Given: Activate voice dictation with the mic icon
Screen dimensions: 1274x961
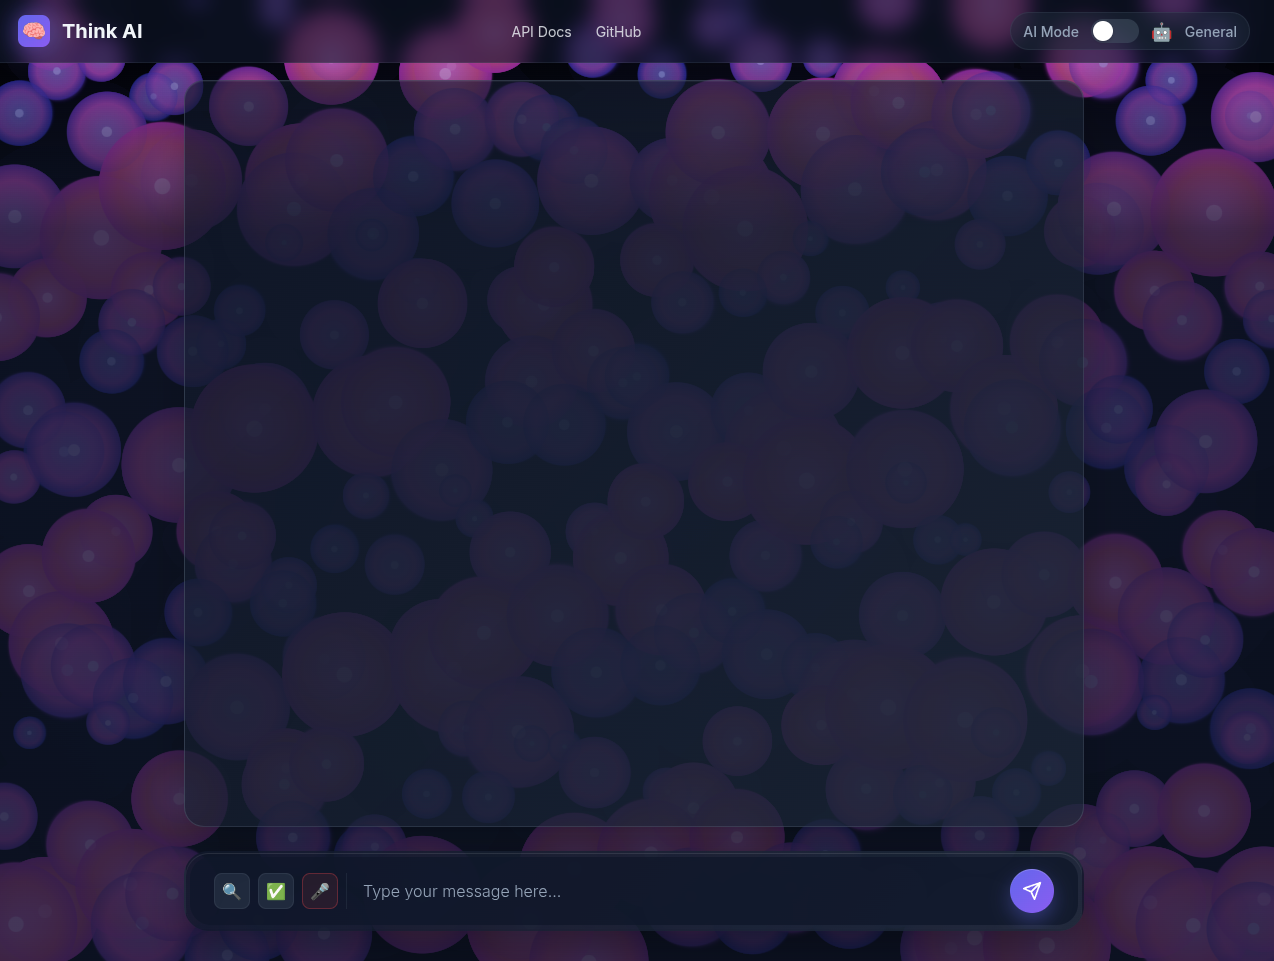Looking at the screenshot, I should pyautogui.click(x=320, y=891).
